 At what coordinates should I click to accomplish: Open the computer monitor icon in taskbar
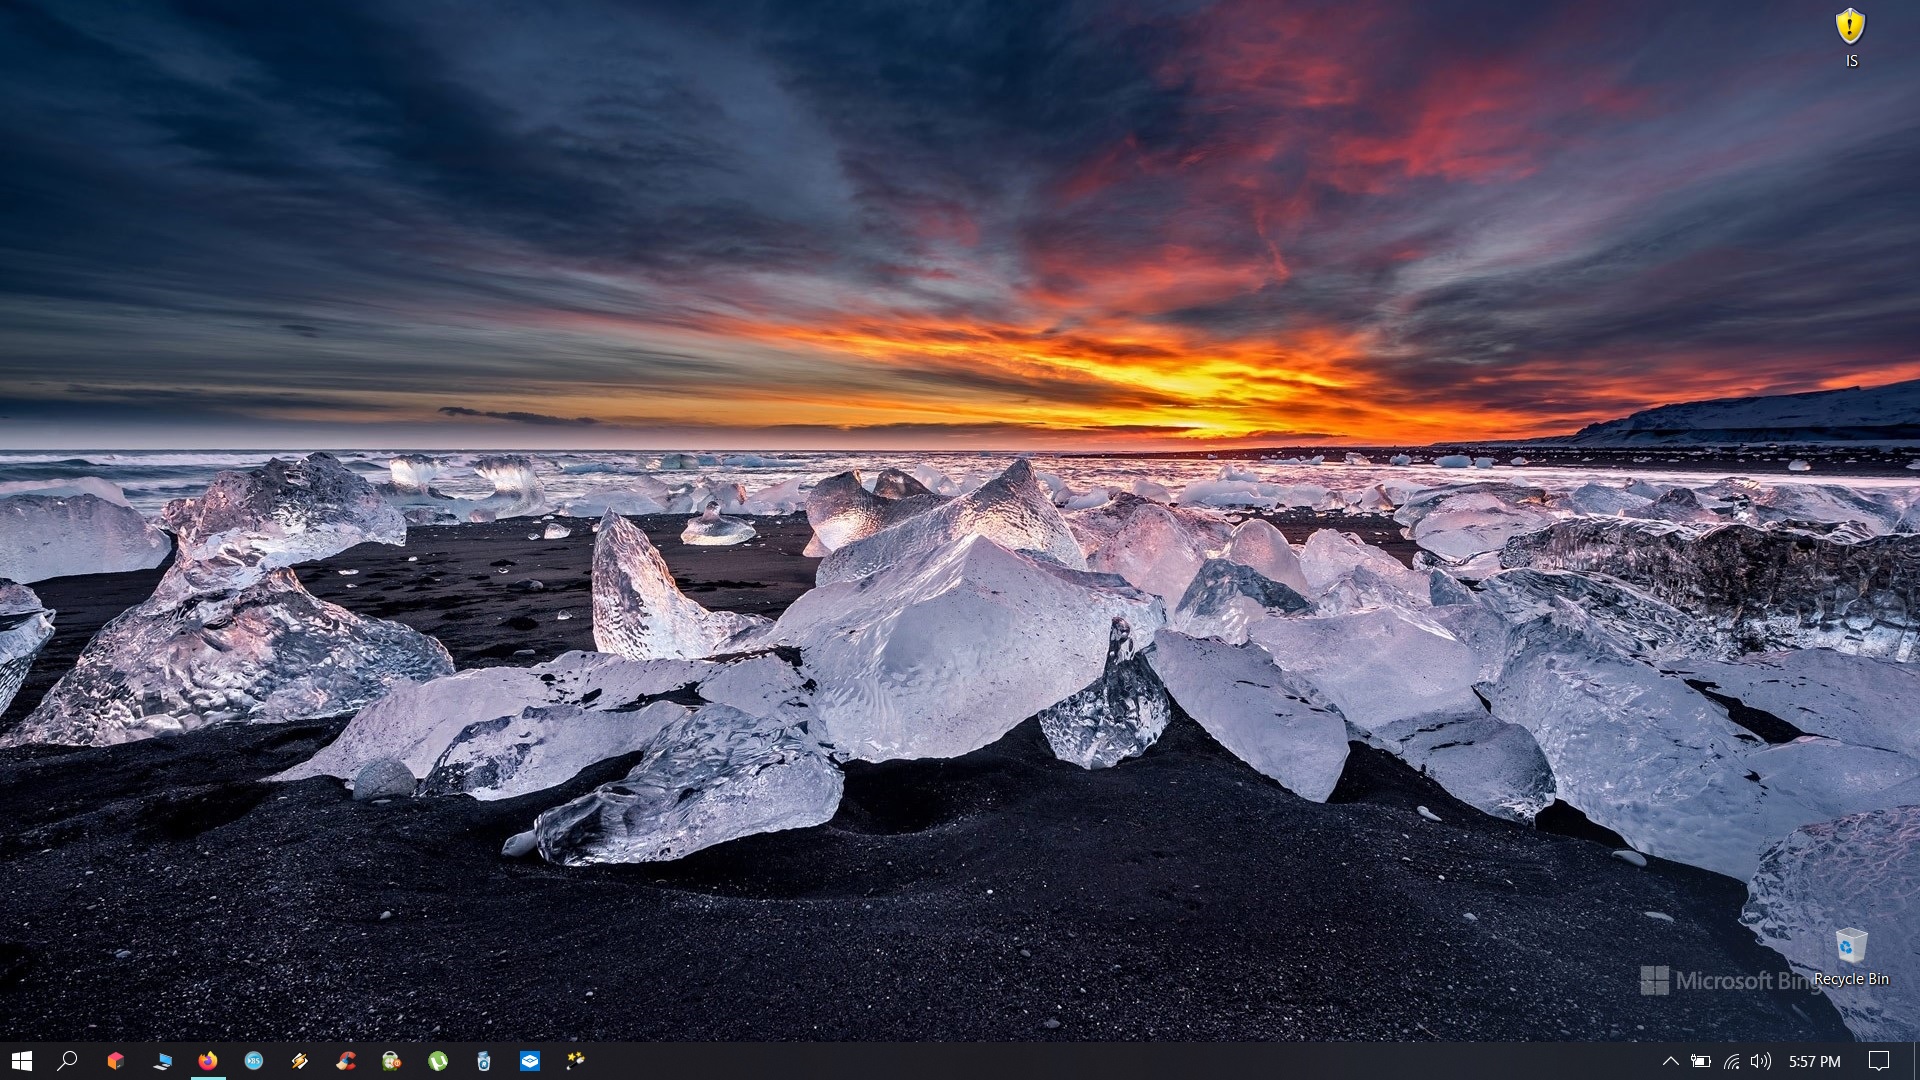pos(162,1060)
